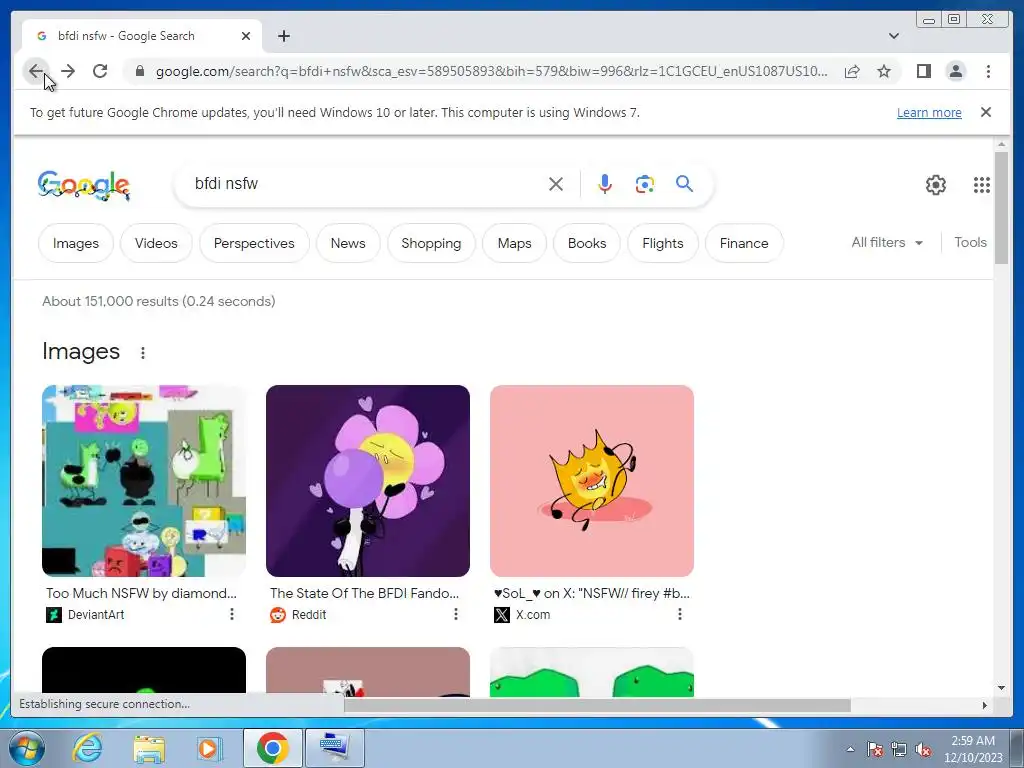Click the vertical scrollbar up arrow
Image resolution: width=1024 pixels, height=768 pixels.
[1001, 144]
